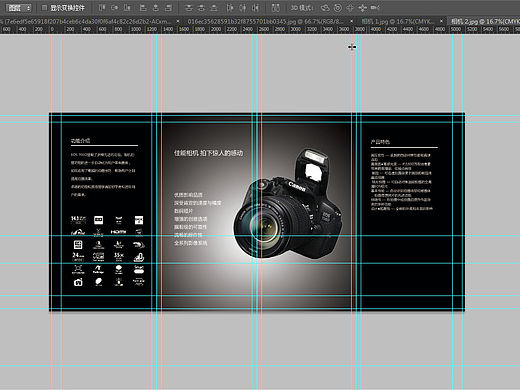Click Distribute top edges icon
The image size is (520, 390).
click(x=189, y=8)
